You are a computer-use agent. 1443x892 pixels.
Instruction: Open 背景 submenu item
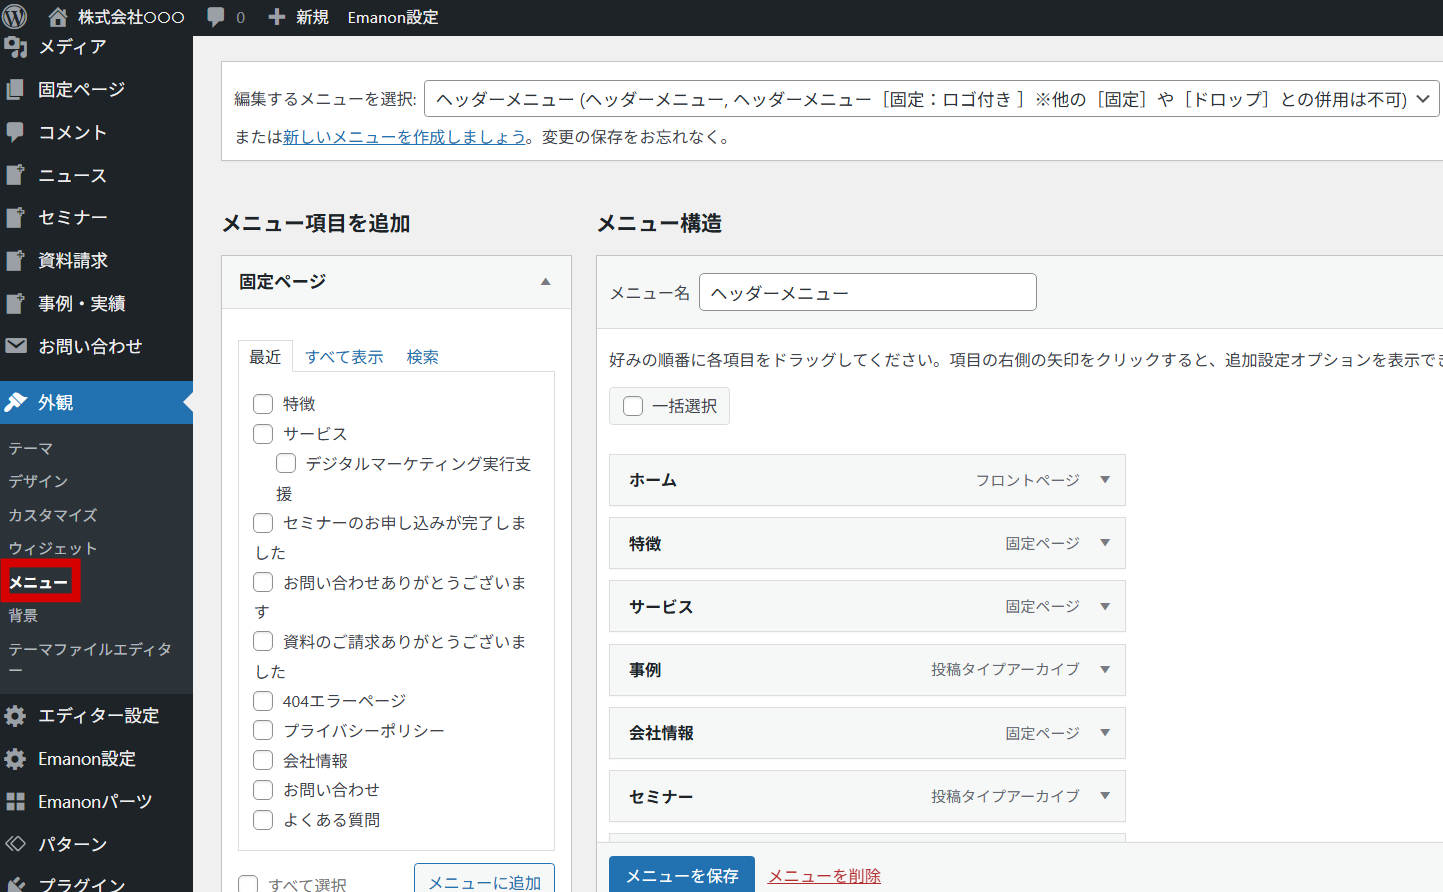(23, 615)
